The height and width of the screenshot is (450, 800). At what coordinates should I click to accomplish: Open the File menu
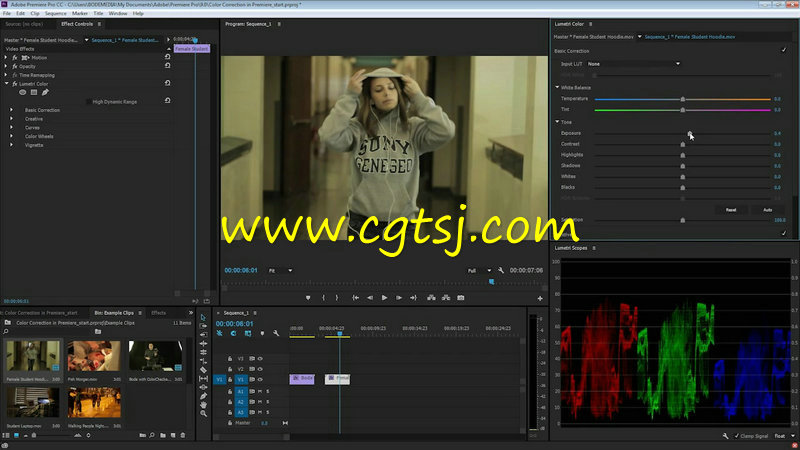pyautogui.click(x=7, y=13)
